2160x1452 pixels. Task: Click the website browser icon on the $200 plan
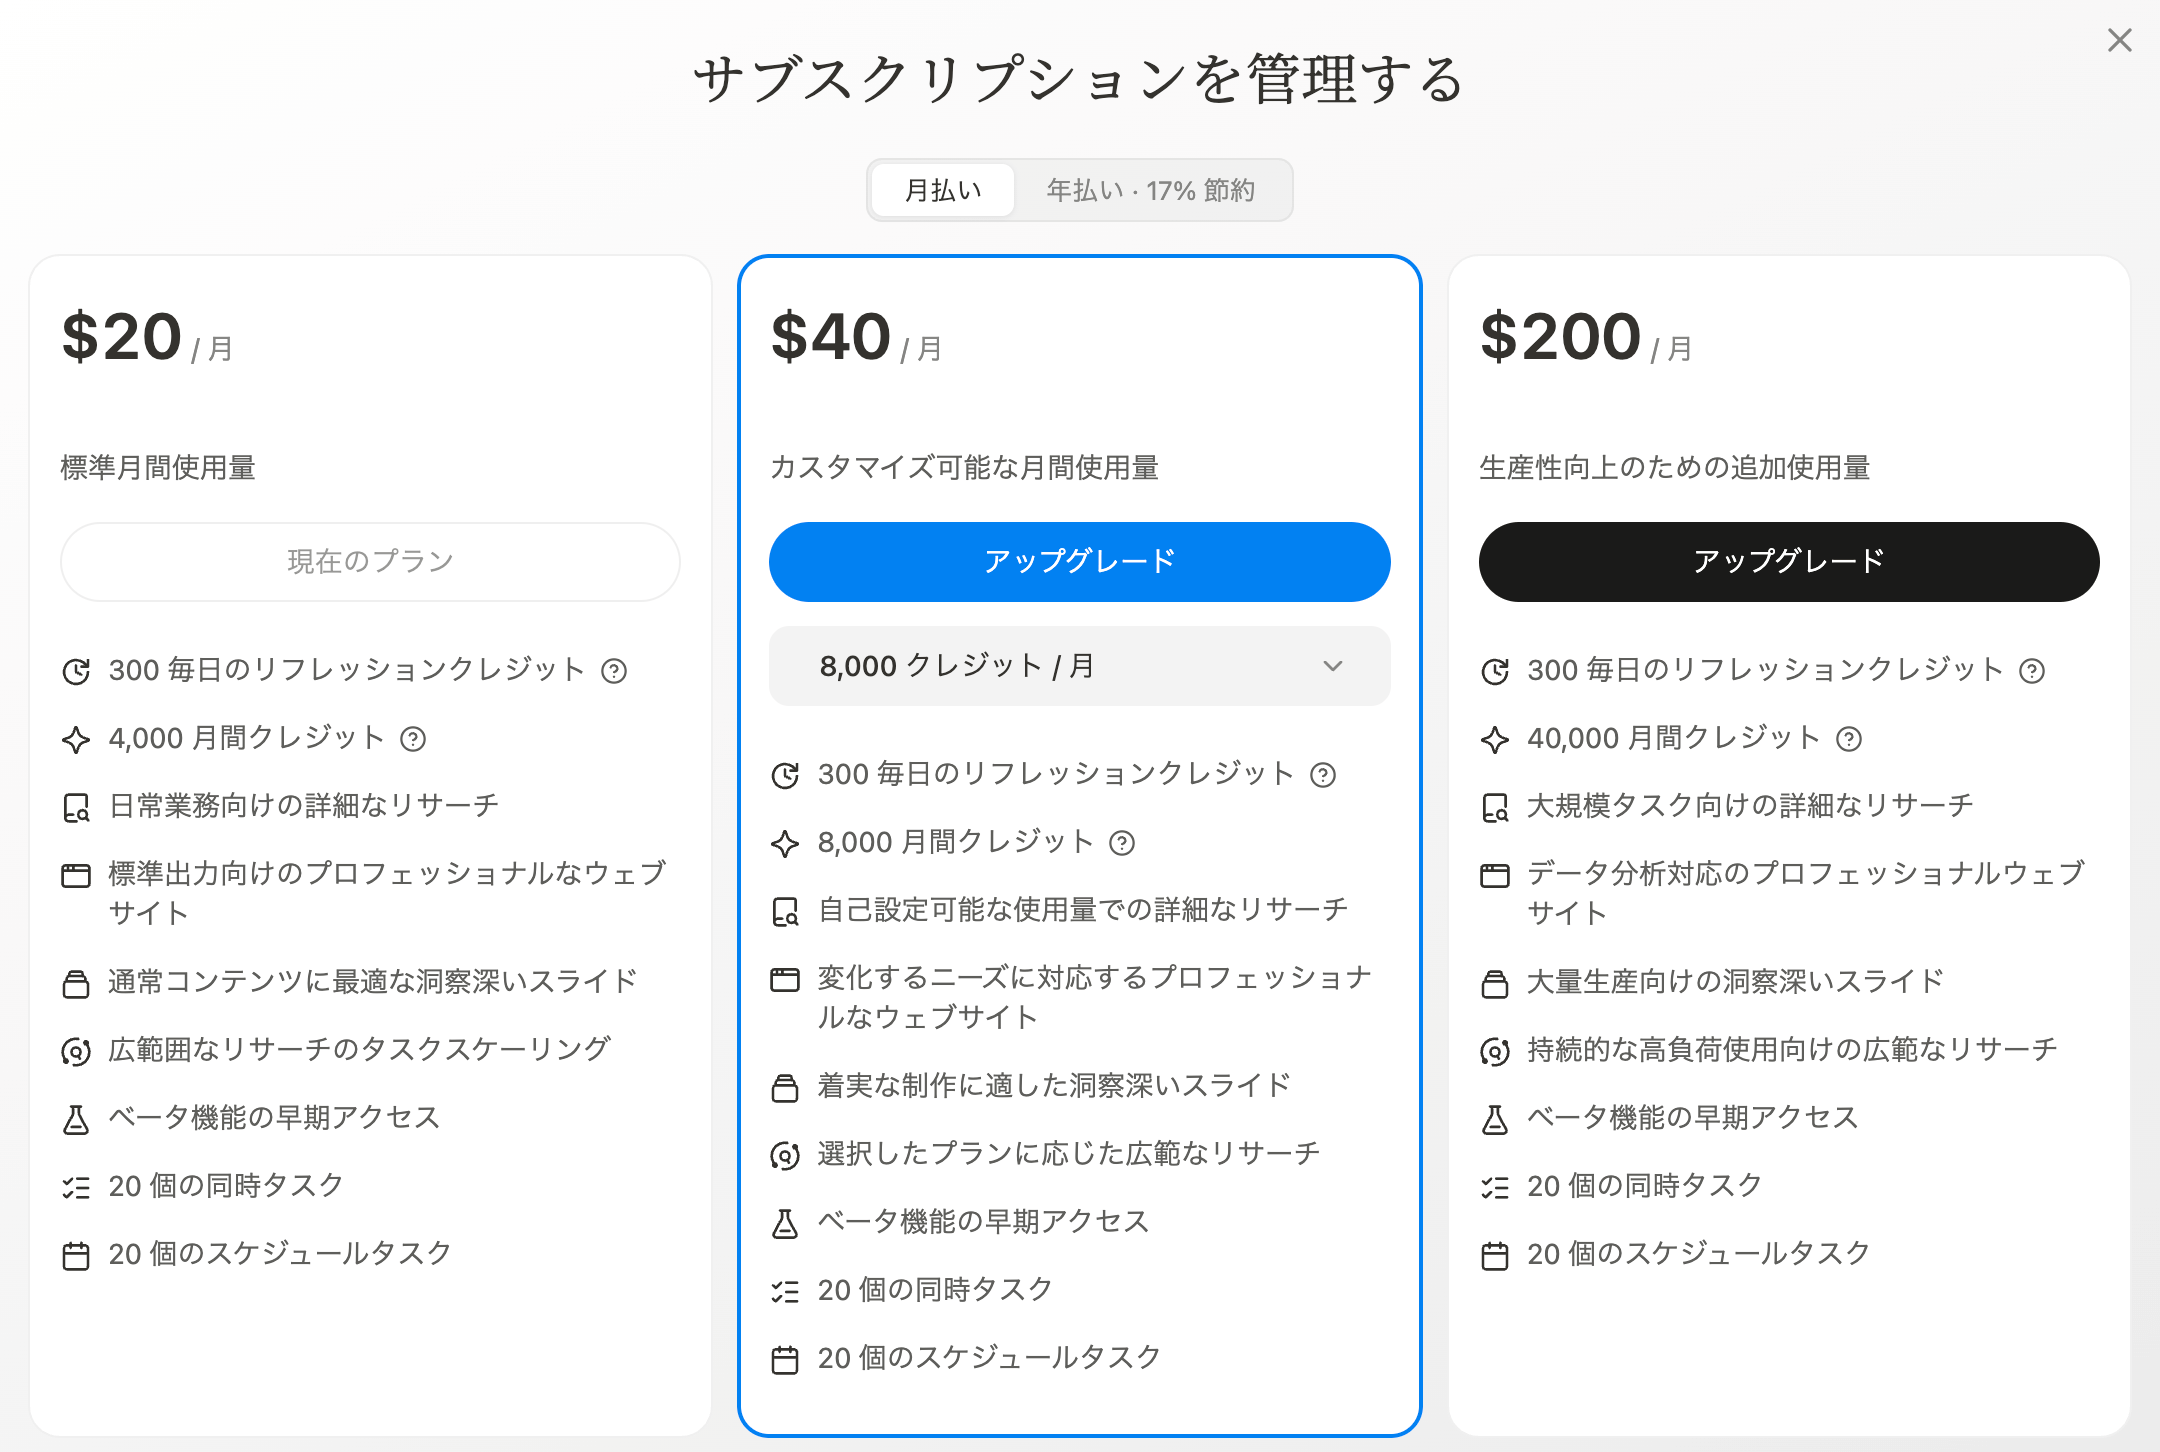[1494, 874]
